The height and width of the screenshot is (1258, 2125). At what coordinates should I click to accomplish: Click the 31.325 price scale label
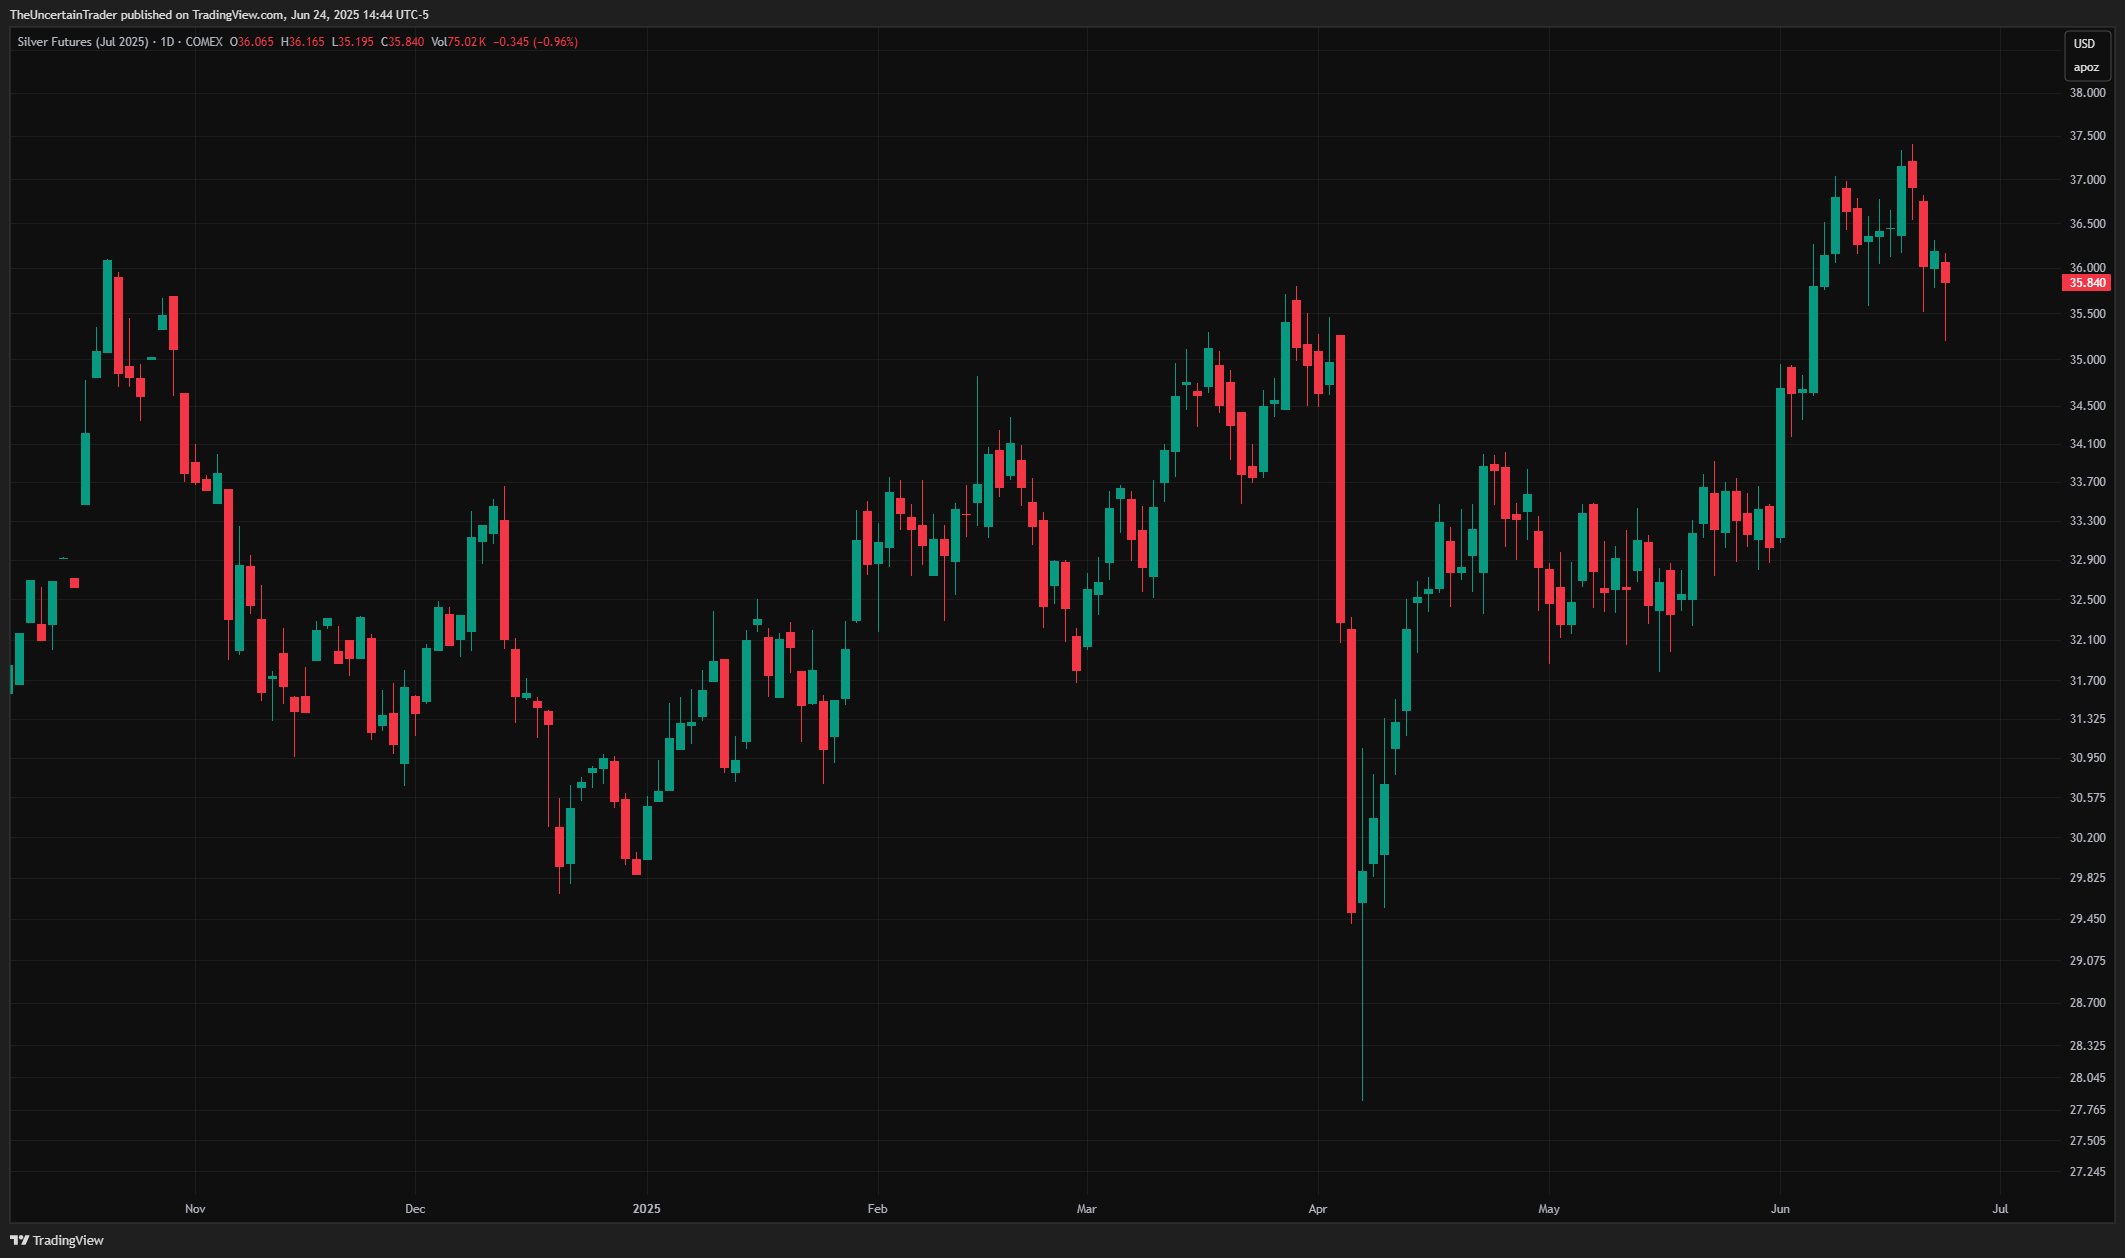[x=2088, y=719]
